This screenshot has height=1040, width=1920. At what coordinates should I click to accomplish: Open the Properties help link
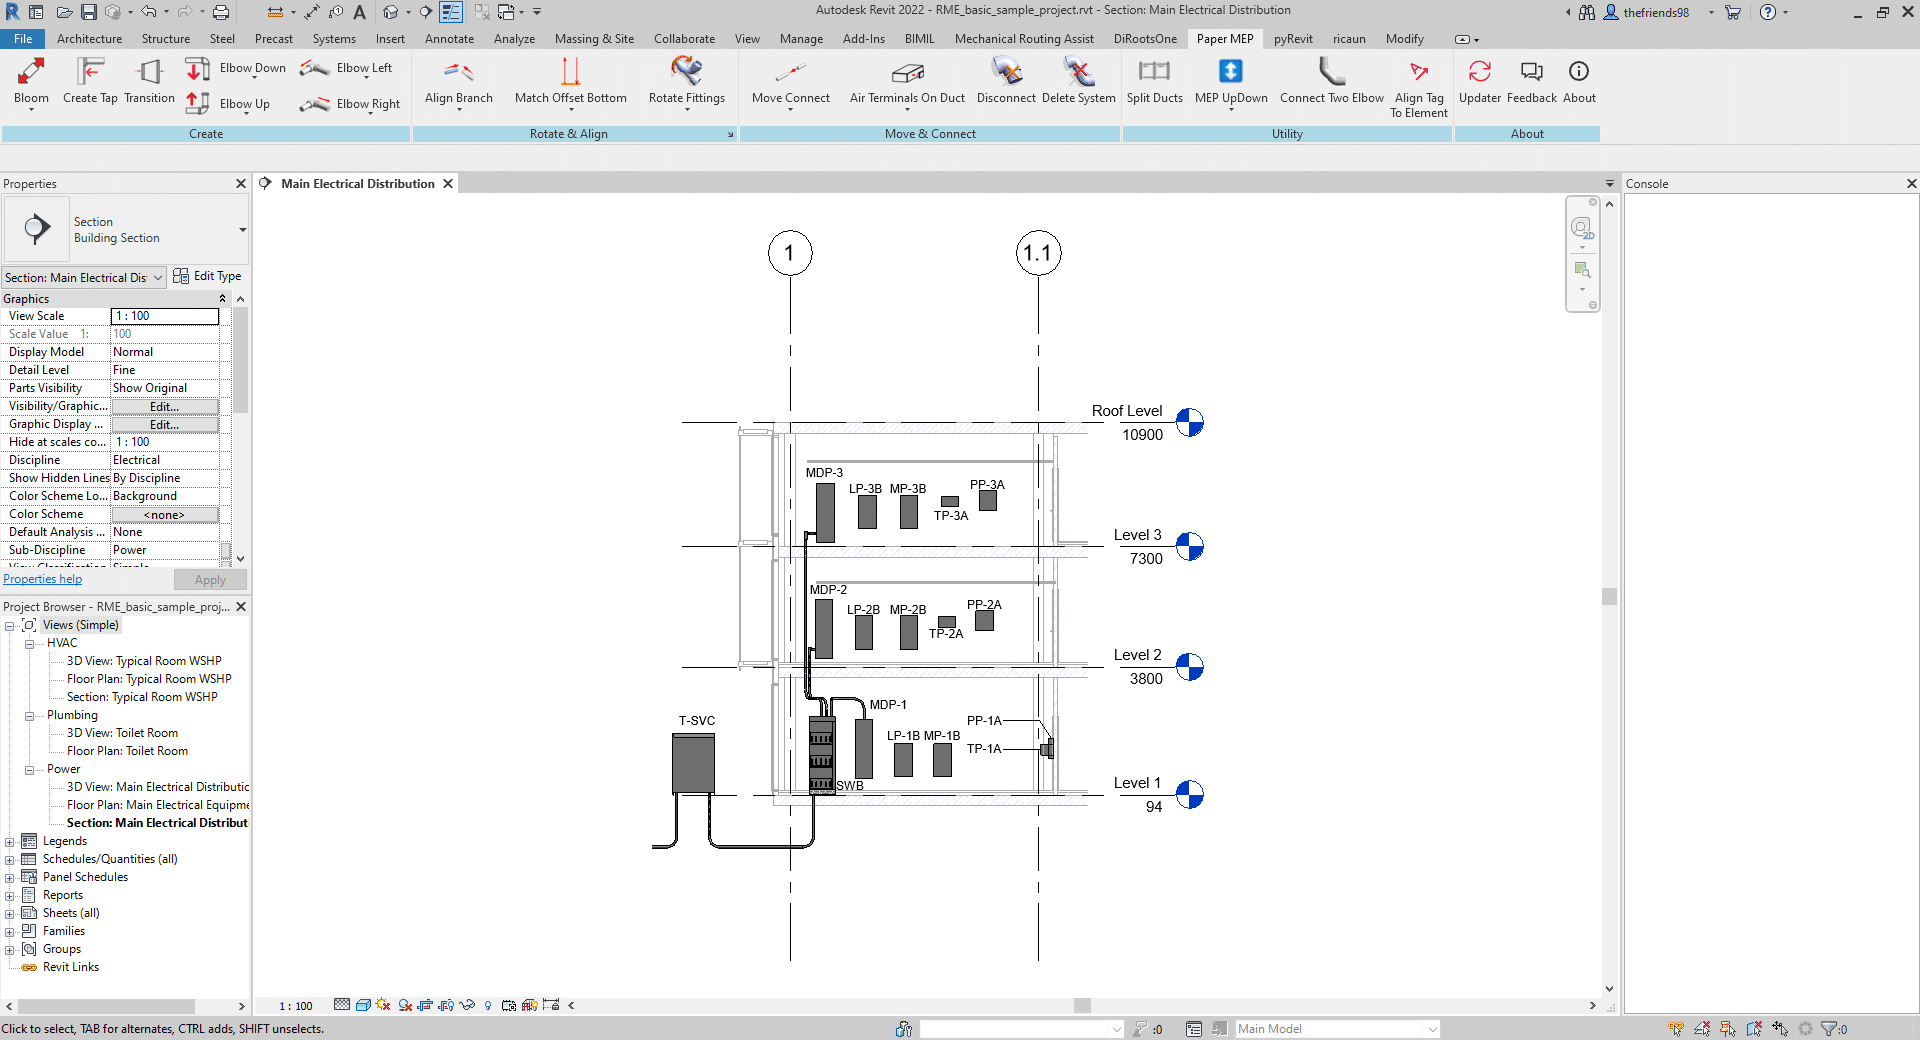click(43, 580)
